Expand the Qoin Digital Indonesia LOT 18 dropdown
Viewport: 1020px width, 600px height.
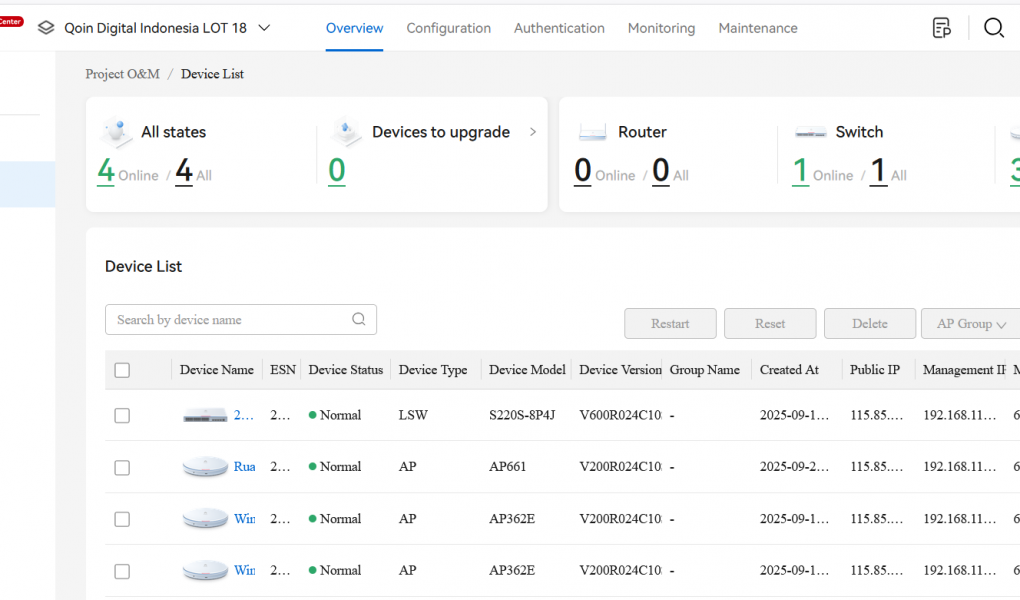coord(264,28)
